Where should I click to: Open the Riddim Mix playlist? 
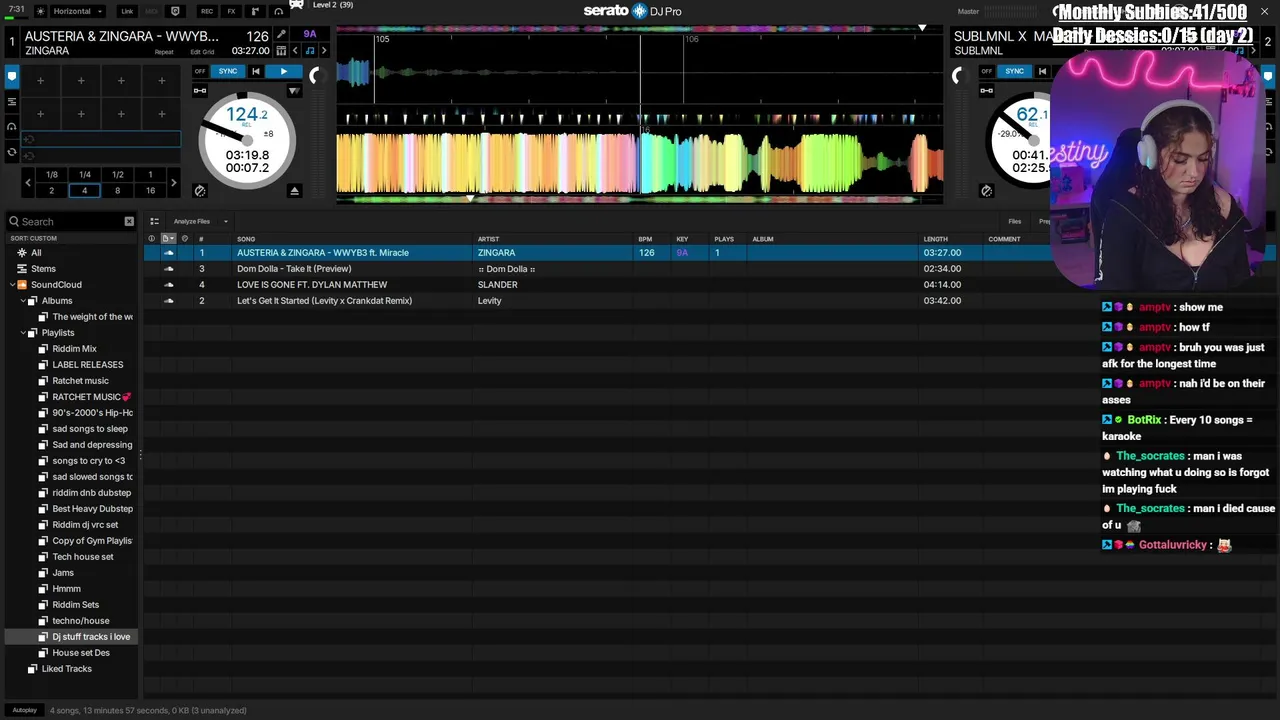(x=74, y=349)
